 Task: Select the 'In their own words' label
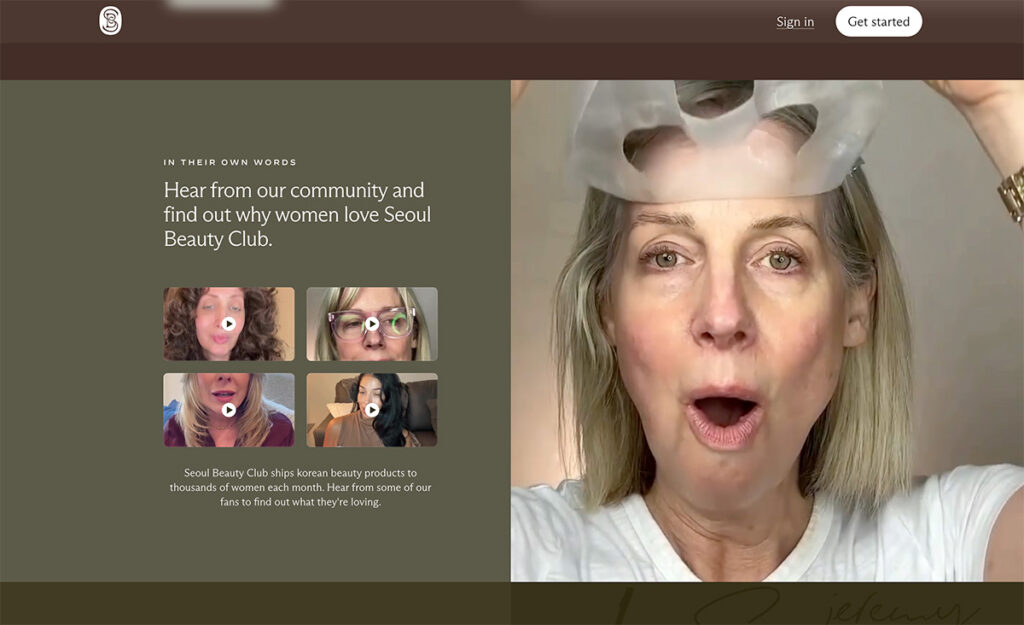(230, 162)
